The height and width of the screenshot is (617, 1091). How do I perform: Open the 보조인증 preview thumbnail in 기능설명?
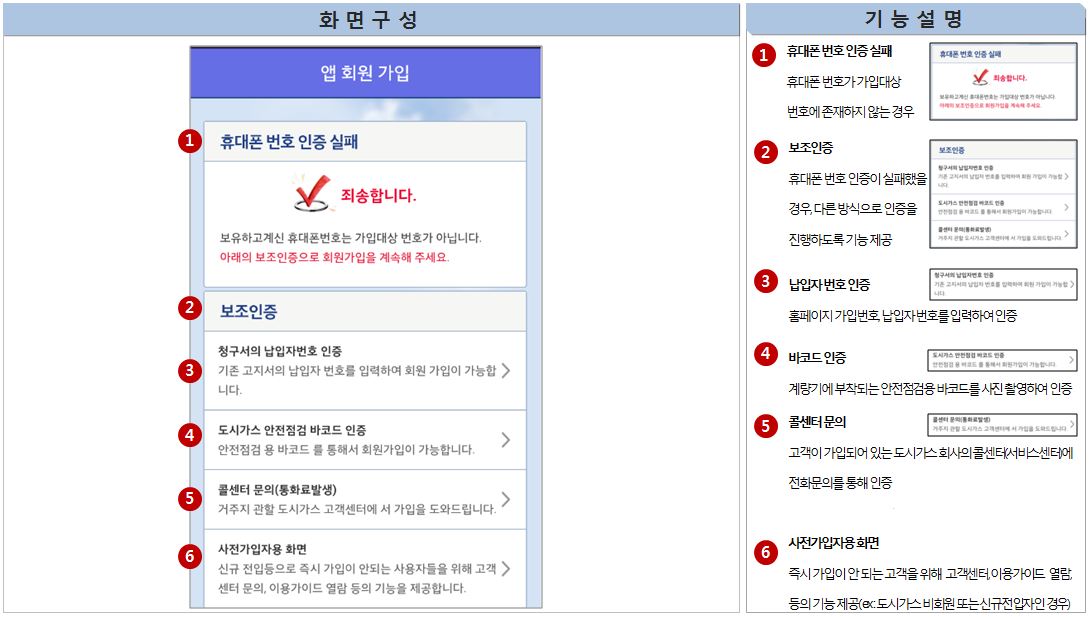coord(1003,195)
